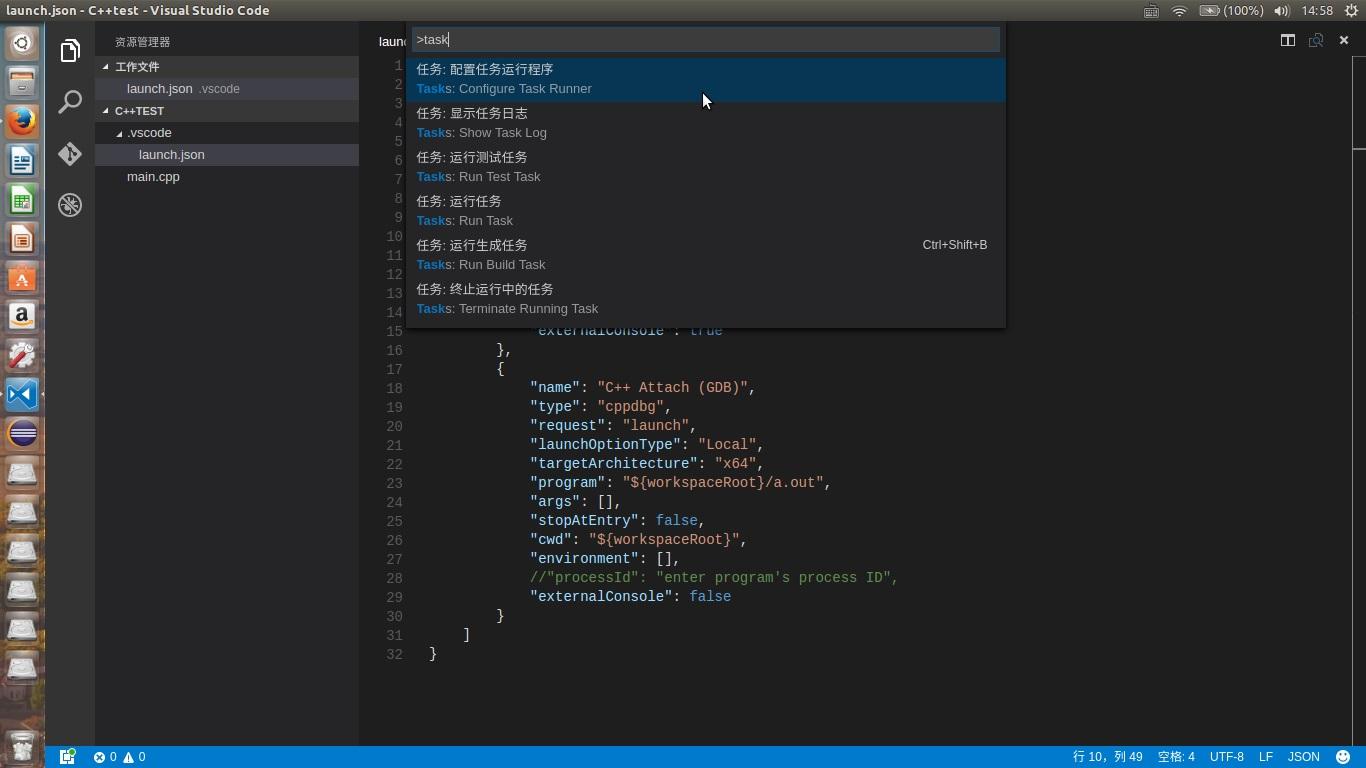
Task: Collapse the C++TEST workspace section
Action: (139, 111)
